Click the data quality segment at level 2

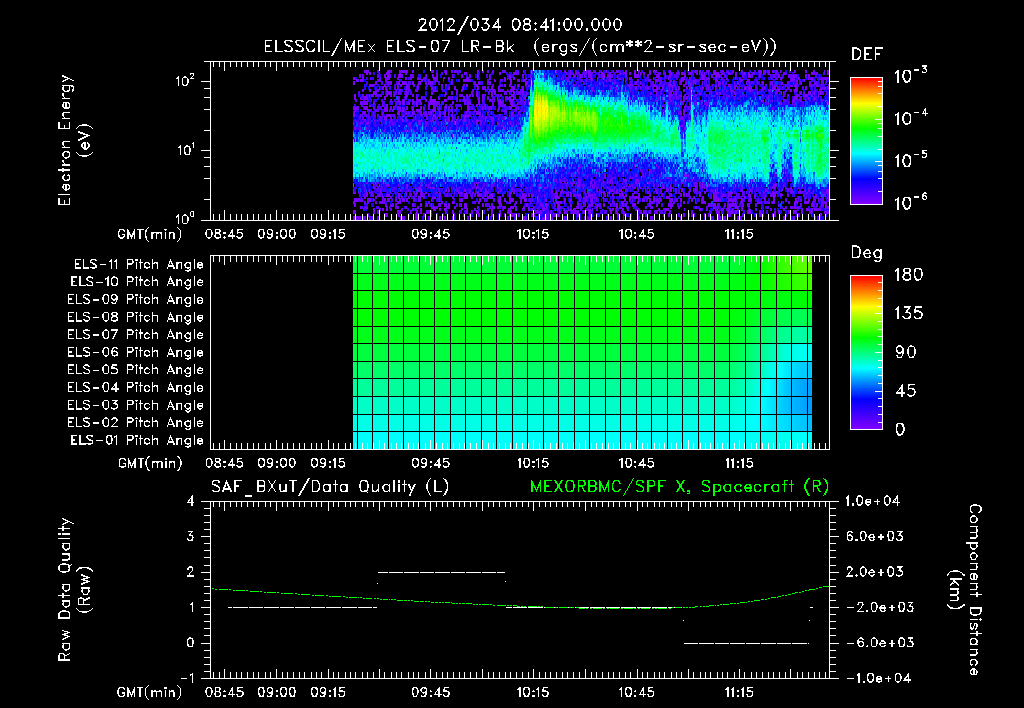[441, 572]
